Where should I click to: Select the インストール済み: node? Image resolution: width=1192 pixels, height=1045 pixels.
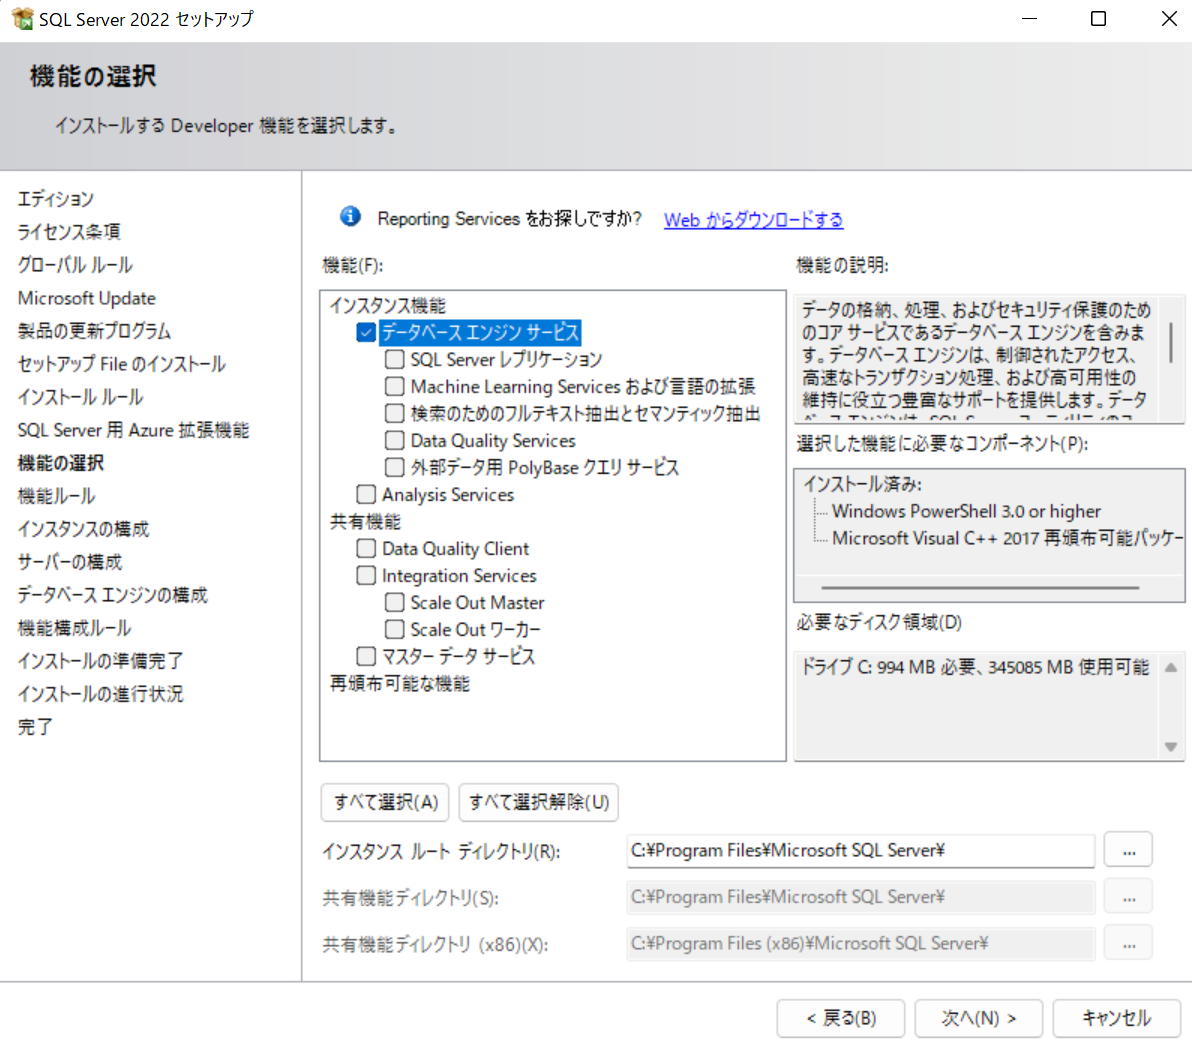click(862, 484)
